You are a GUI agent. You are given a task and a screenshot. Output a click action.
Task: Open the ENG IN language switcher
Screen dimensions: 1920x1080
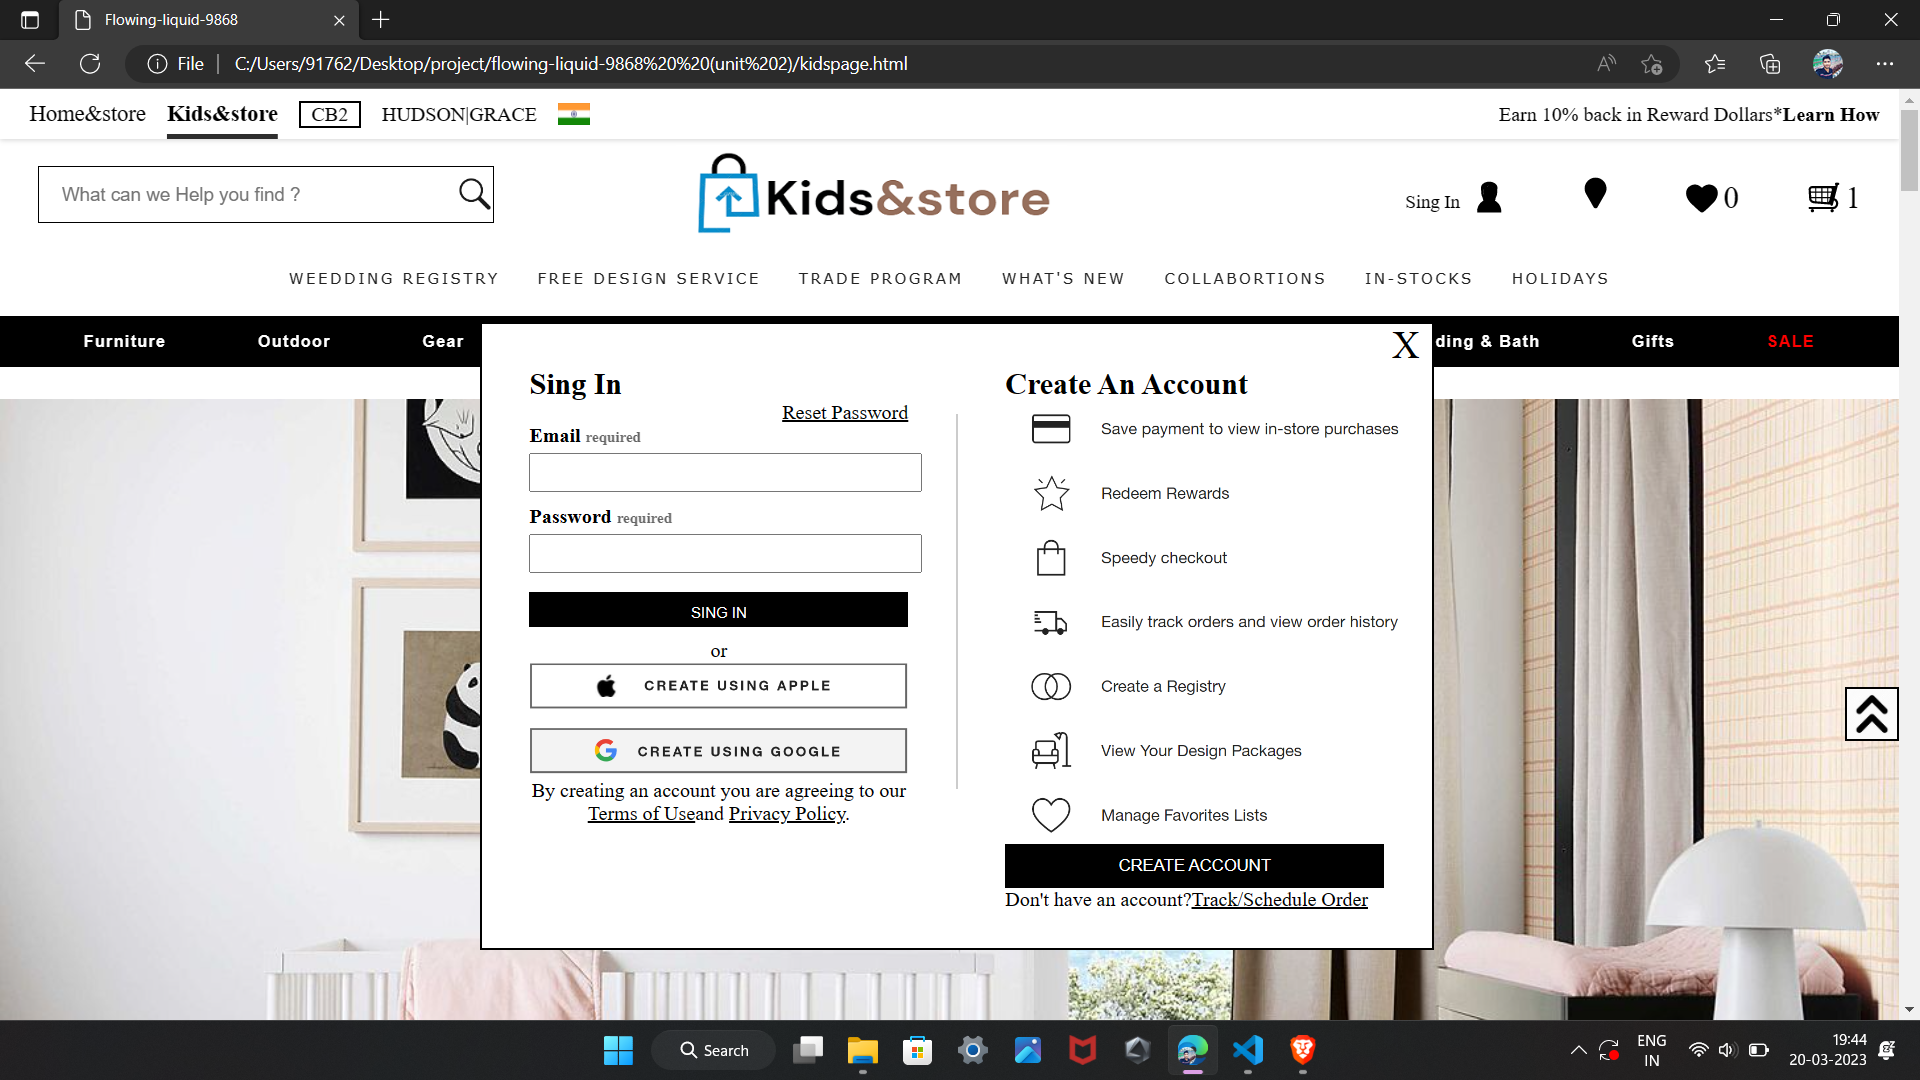[x=1651, y=1049]
